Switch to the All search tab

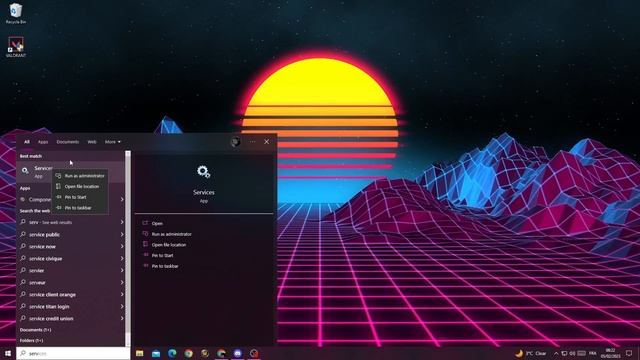[x=27, y=142]
